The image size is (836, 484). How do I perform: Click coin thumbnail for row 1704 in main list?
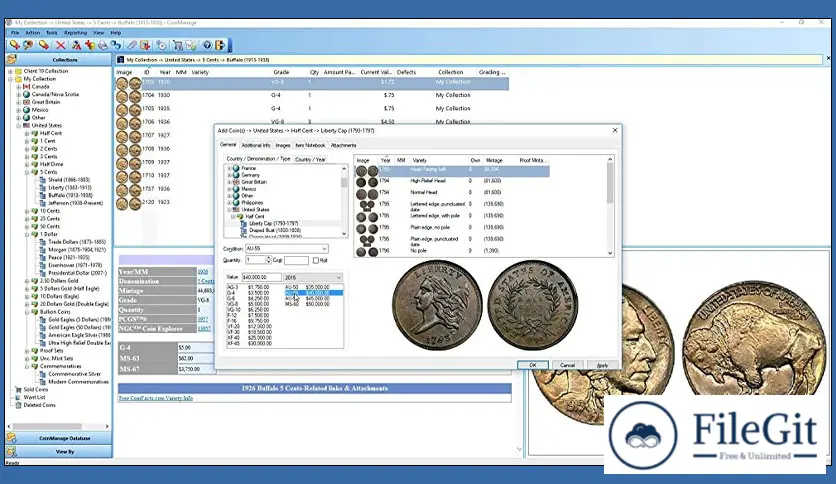point(128,96)
